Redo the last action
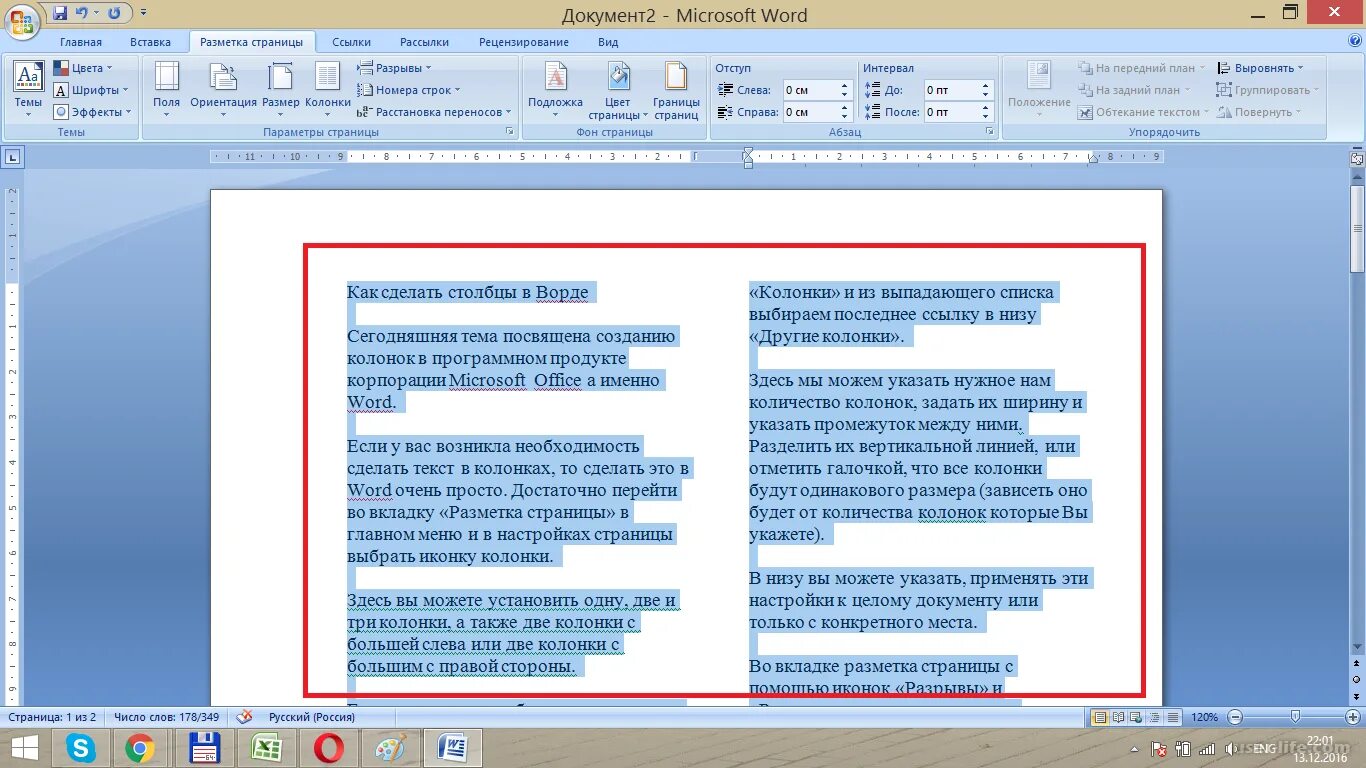This screenshot has width=1366, height=768. tap(114, 14)
